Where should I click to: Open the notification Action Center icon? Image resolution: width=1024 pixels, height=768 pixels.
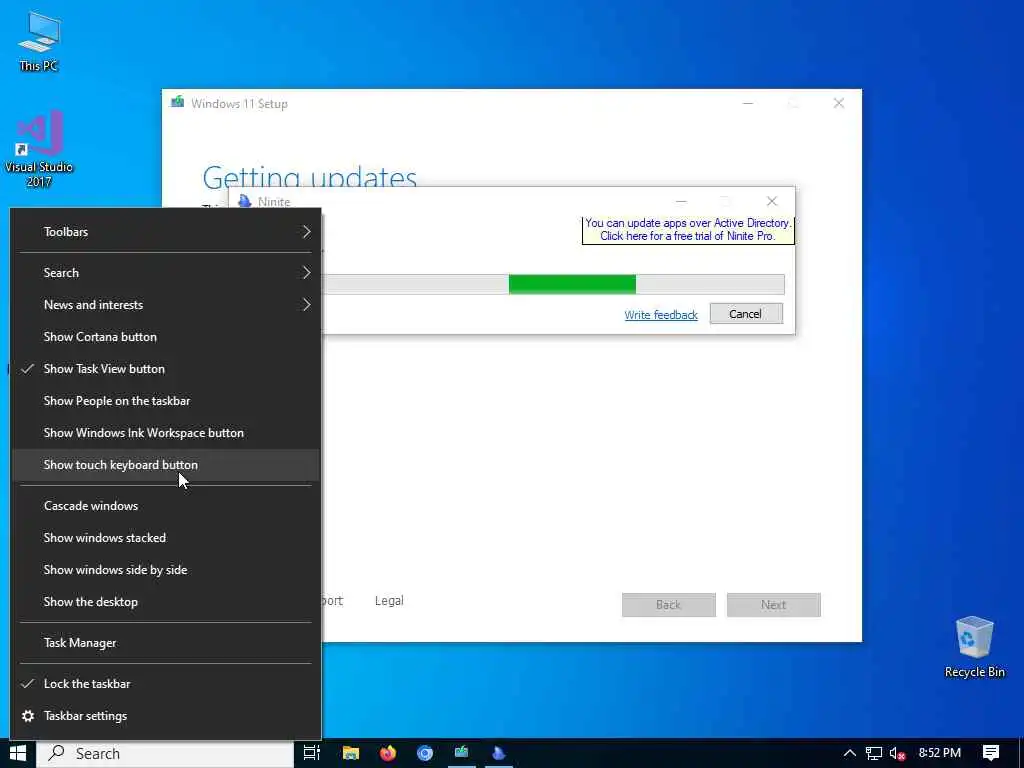tap(991, 754)
